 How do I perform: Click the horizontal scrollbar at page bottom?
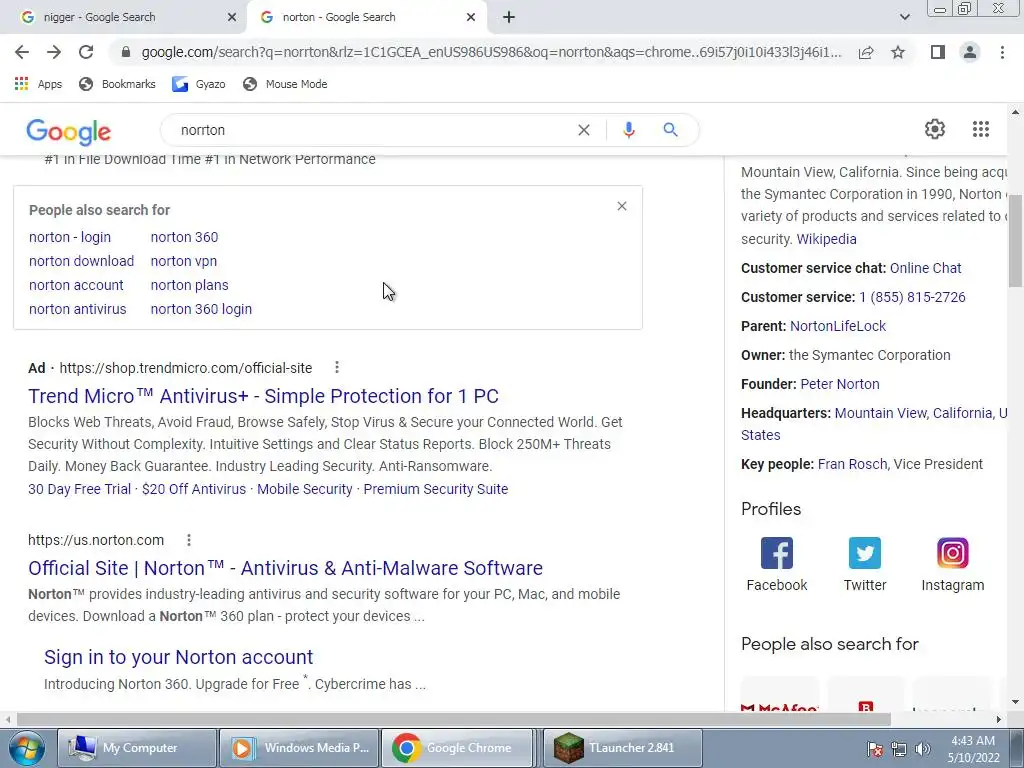tap(454, 719)
